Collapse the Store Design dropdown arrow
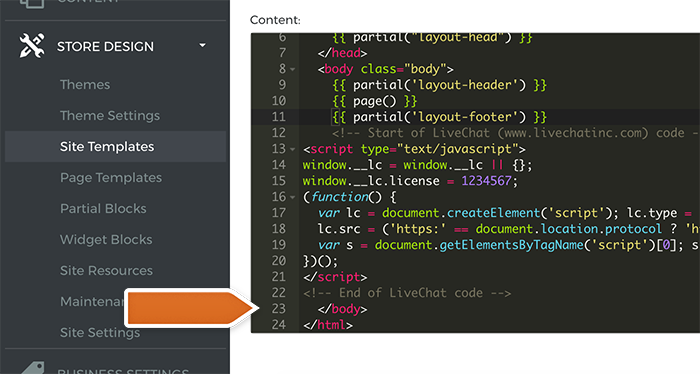700x374 pixels. 202,46
